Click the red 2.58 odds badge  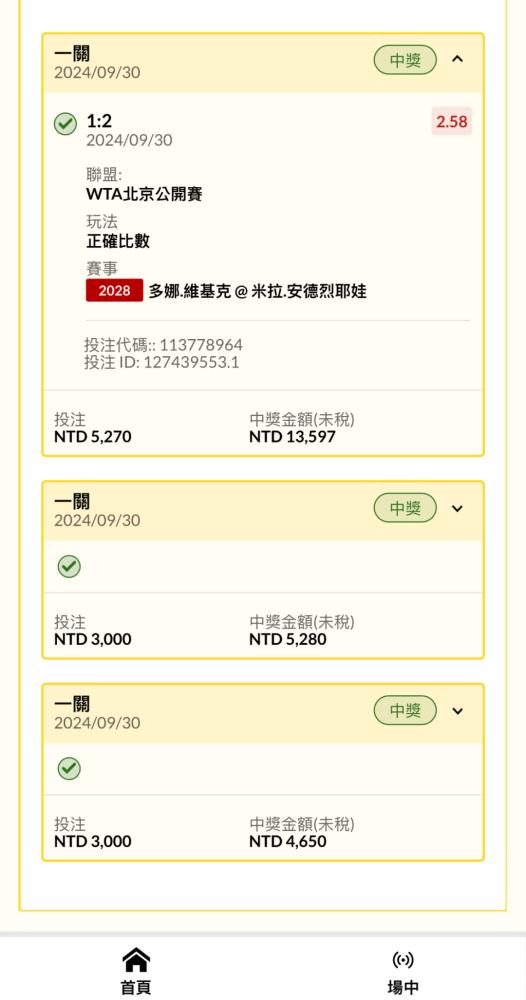click(451, 121)
